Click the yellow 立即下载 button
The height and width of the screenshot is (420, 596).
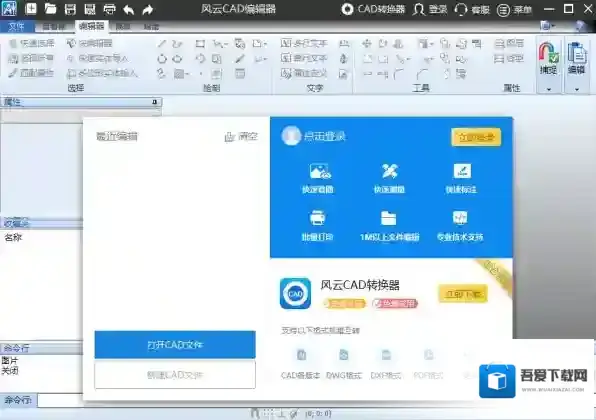(x=463, y=293)
